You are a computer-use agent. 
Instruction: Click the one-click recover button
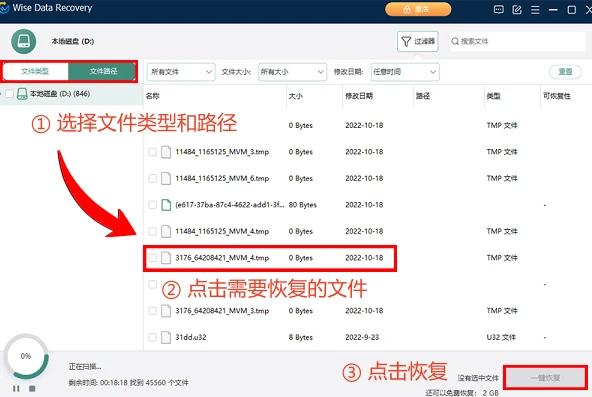[x=546, y=377]
